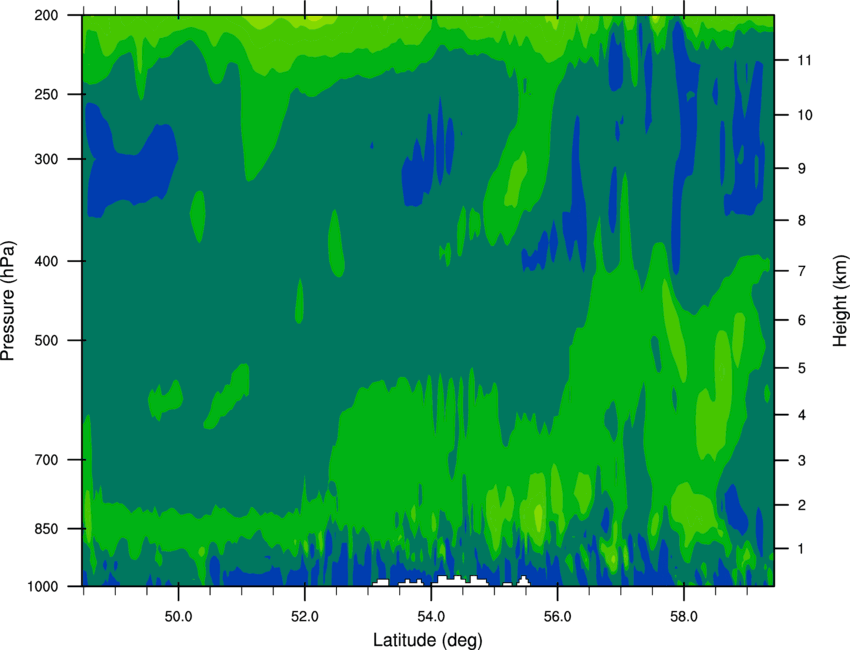850x650 pixels.
Task: Click the 200 pressure tick label
Action: click(x=46, y=15)
